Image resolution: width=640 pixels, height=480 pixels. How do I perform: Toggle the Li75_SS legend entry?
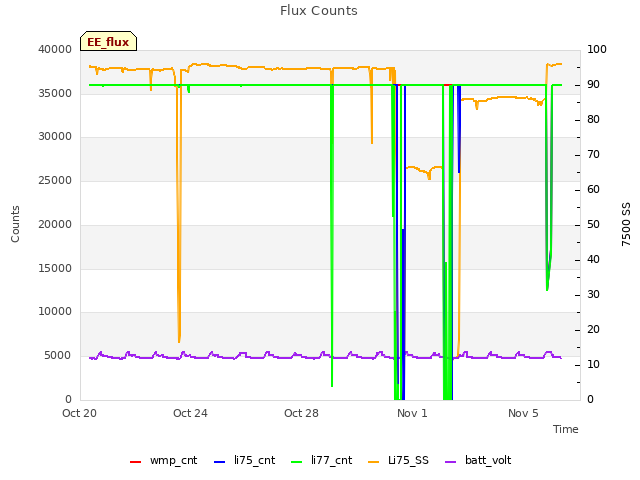[398, 460]
